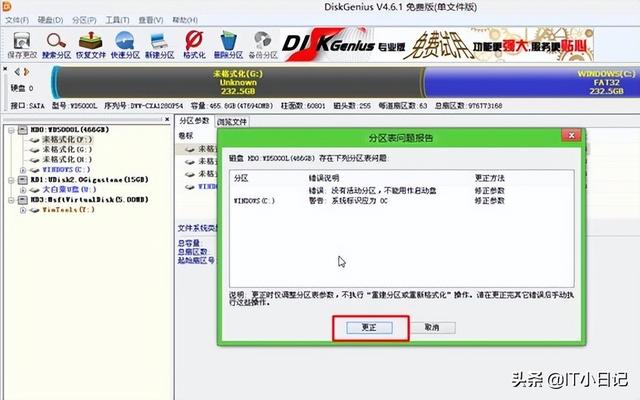640x400 pixels.
Task: Click the 起始扇区号 label
Action: point(196,260)
